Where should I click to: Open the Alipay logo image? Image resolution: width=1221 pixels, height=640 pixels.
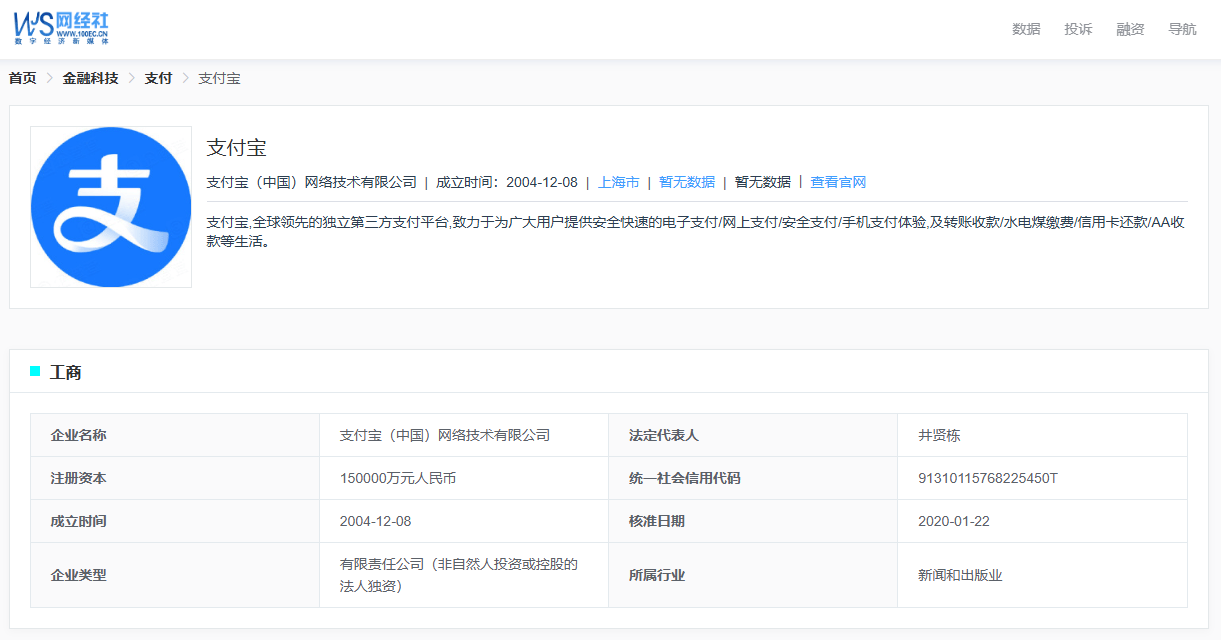pyautogui.click(x=111, y=207)
